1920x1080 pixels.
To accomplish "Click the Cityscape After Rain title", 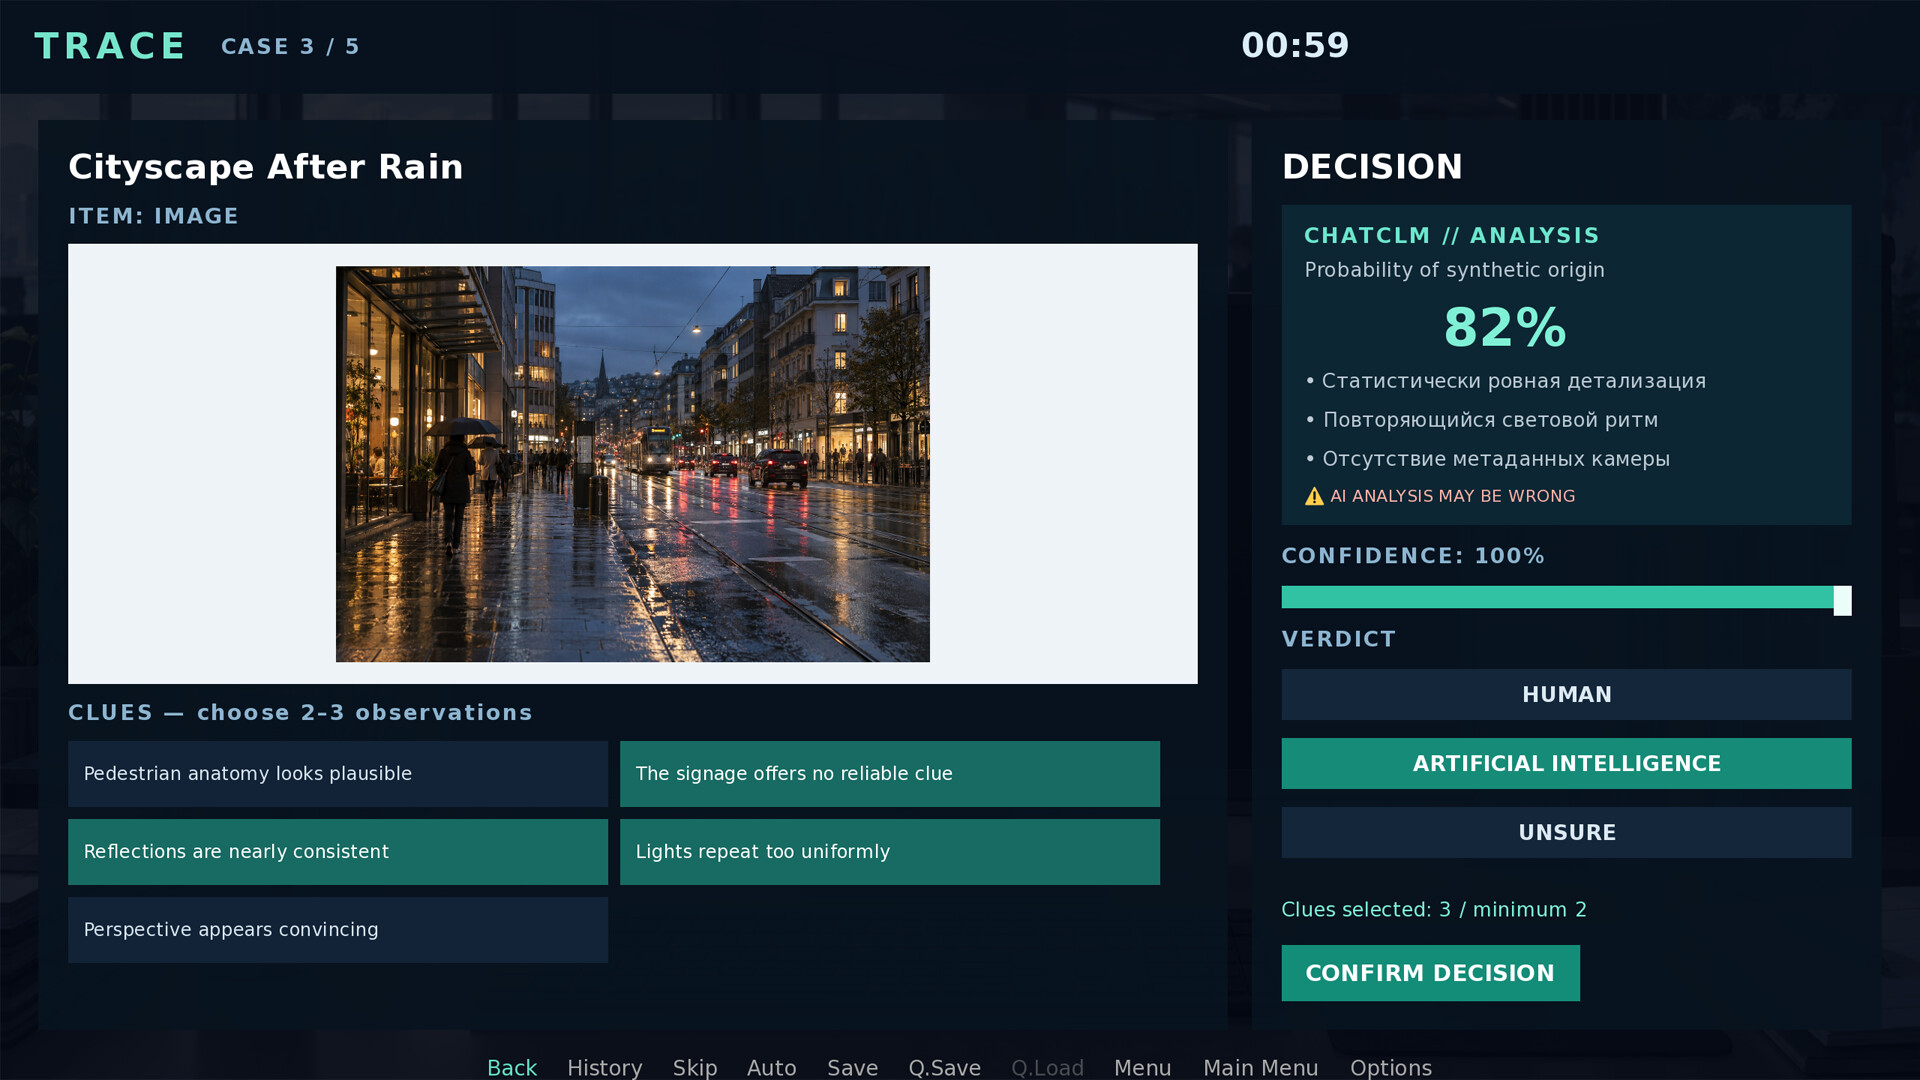I will [266, 167].
